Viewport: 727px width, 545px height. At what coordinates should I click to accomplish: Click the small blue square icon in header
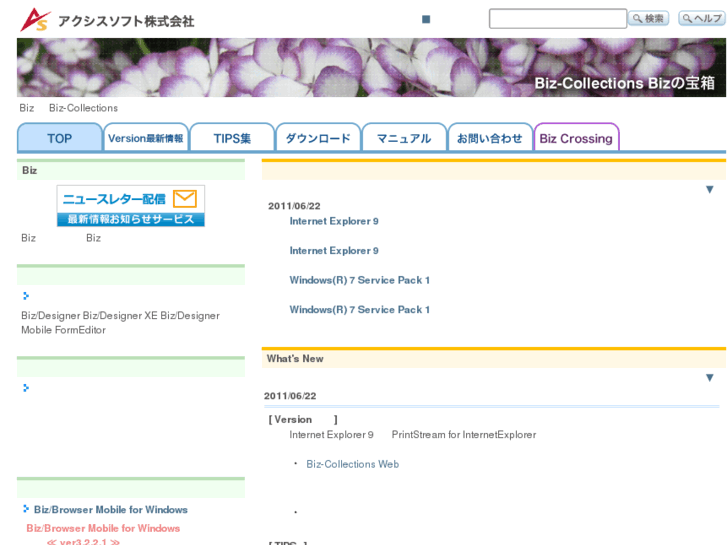pos(426,19)
